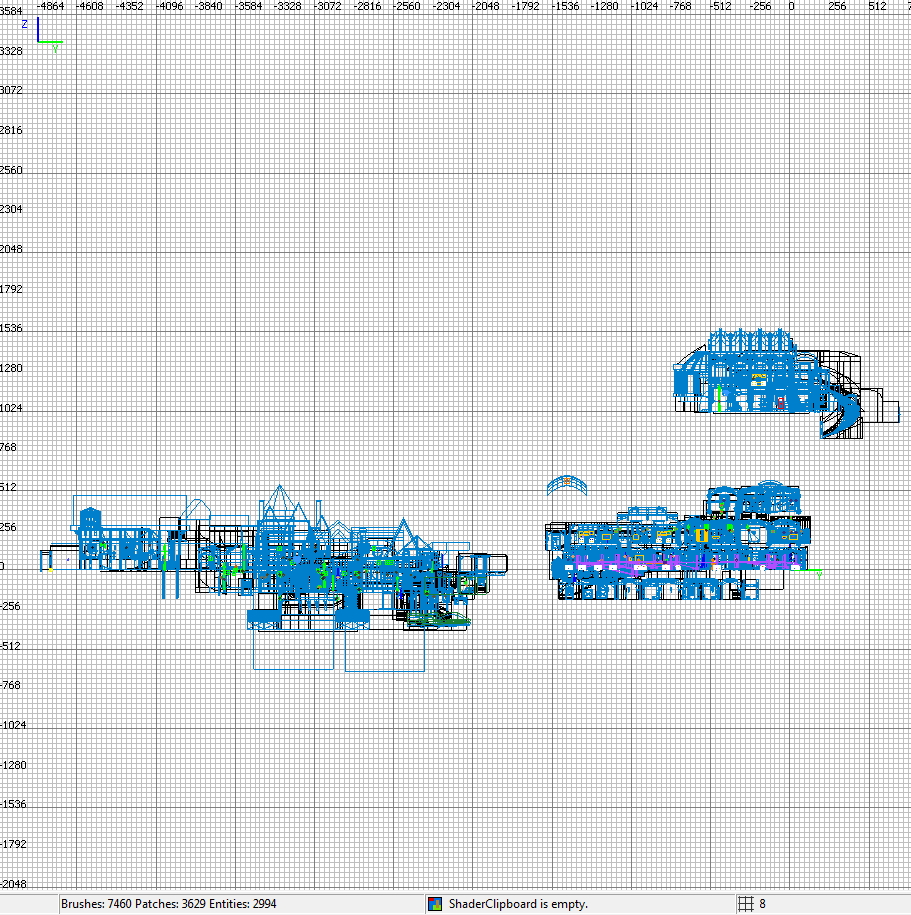
Task: Select the small blue arch structure
Action: (567, 485)
